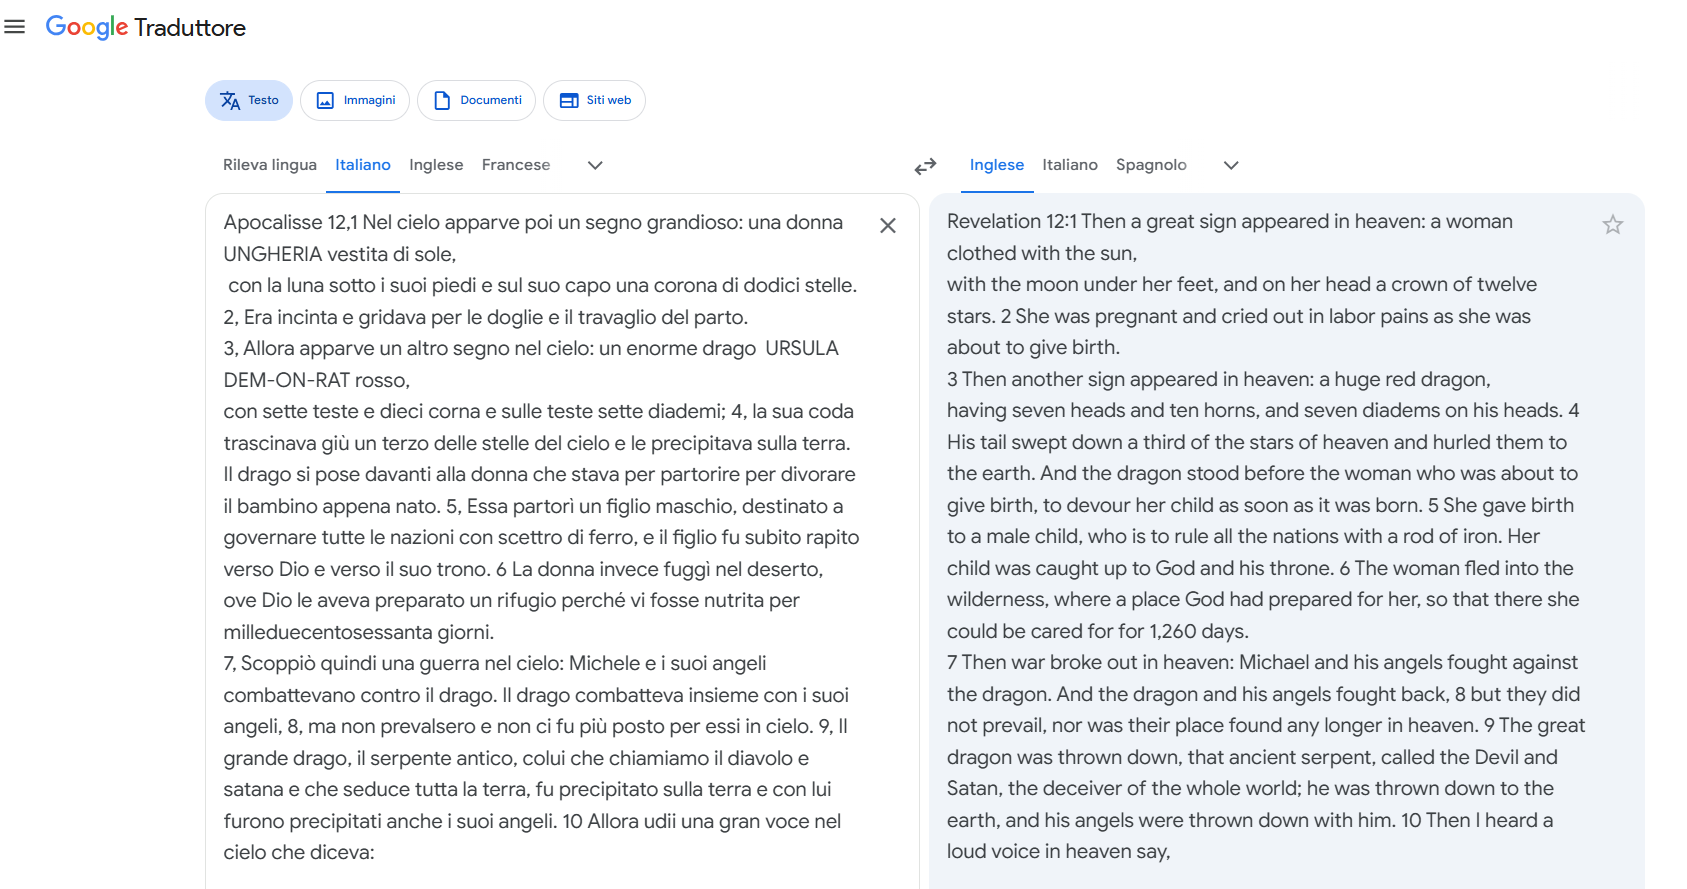
Task: Set target language to Italiano
Action: pos(1070,165)
